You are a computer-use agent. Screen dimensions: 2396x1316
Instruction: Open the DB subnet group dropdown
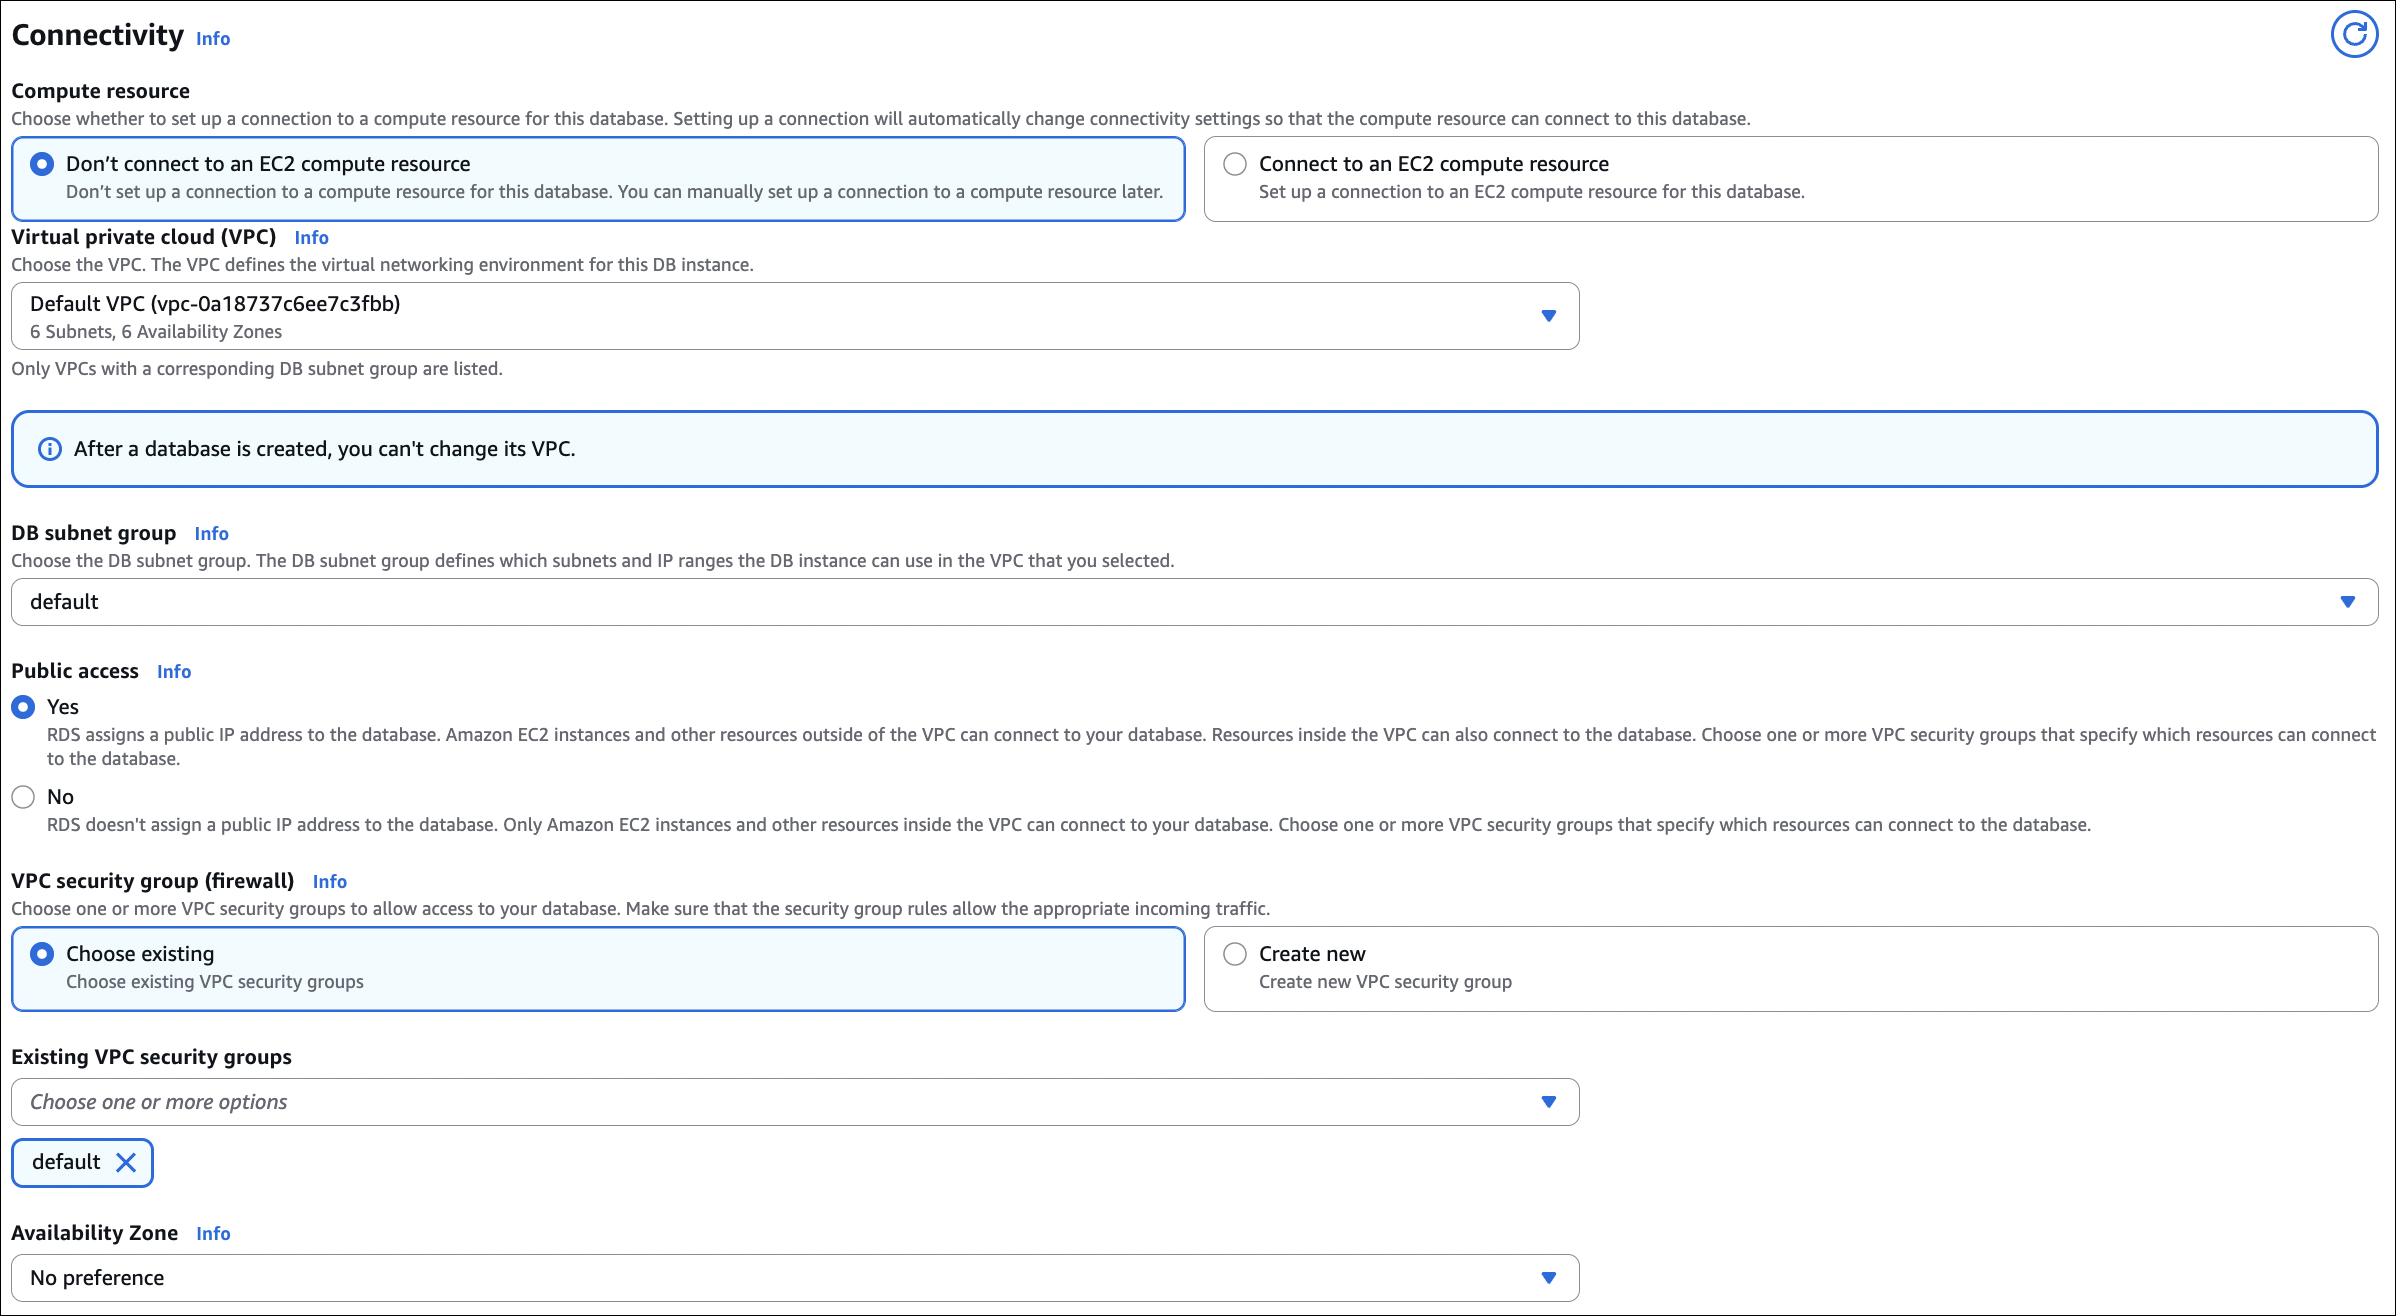tap(1194, 602)
